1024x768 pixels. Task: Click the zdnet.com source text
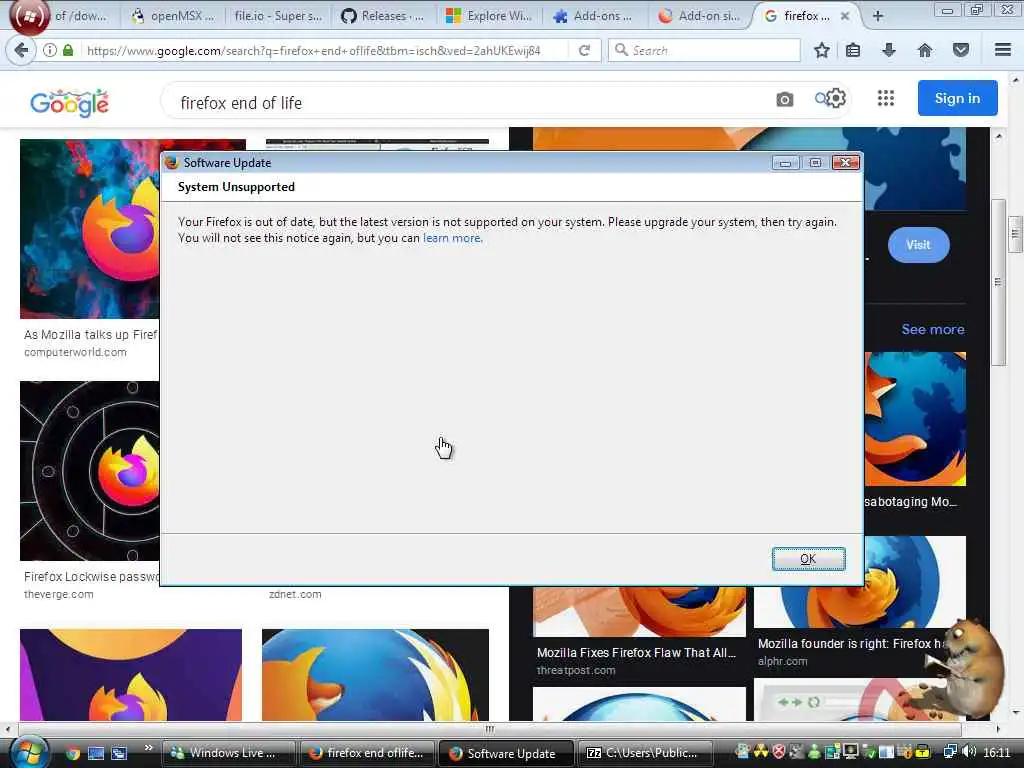pyautogui.click(x=295, y=594)
